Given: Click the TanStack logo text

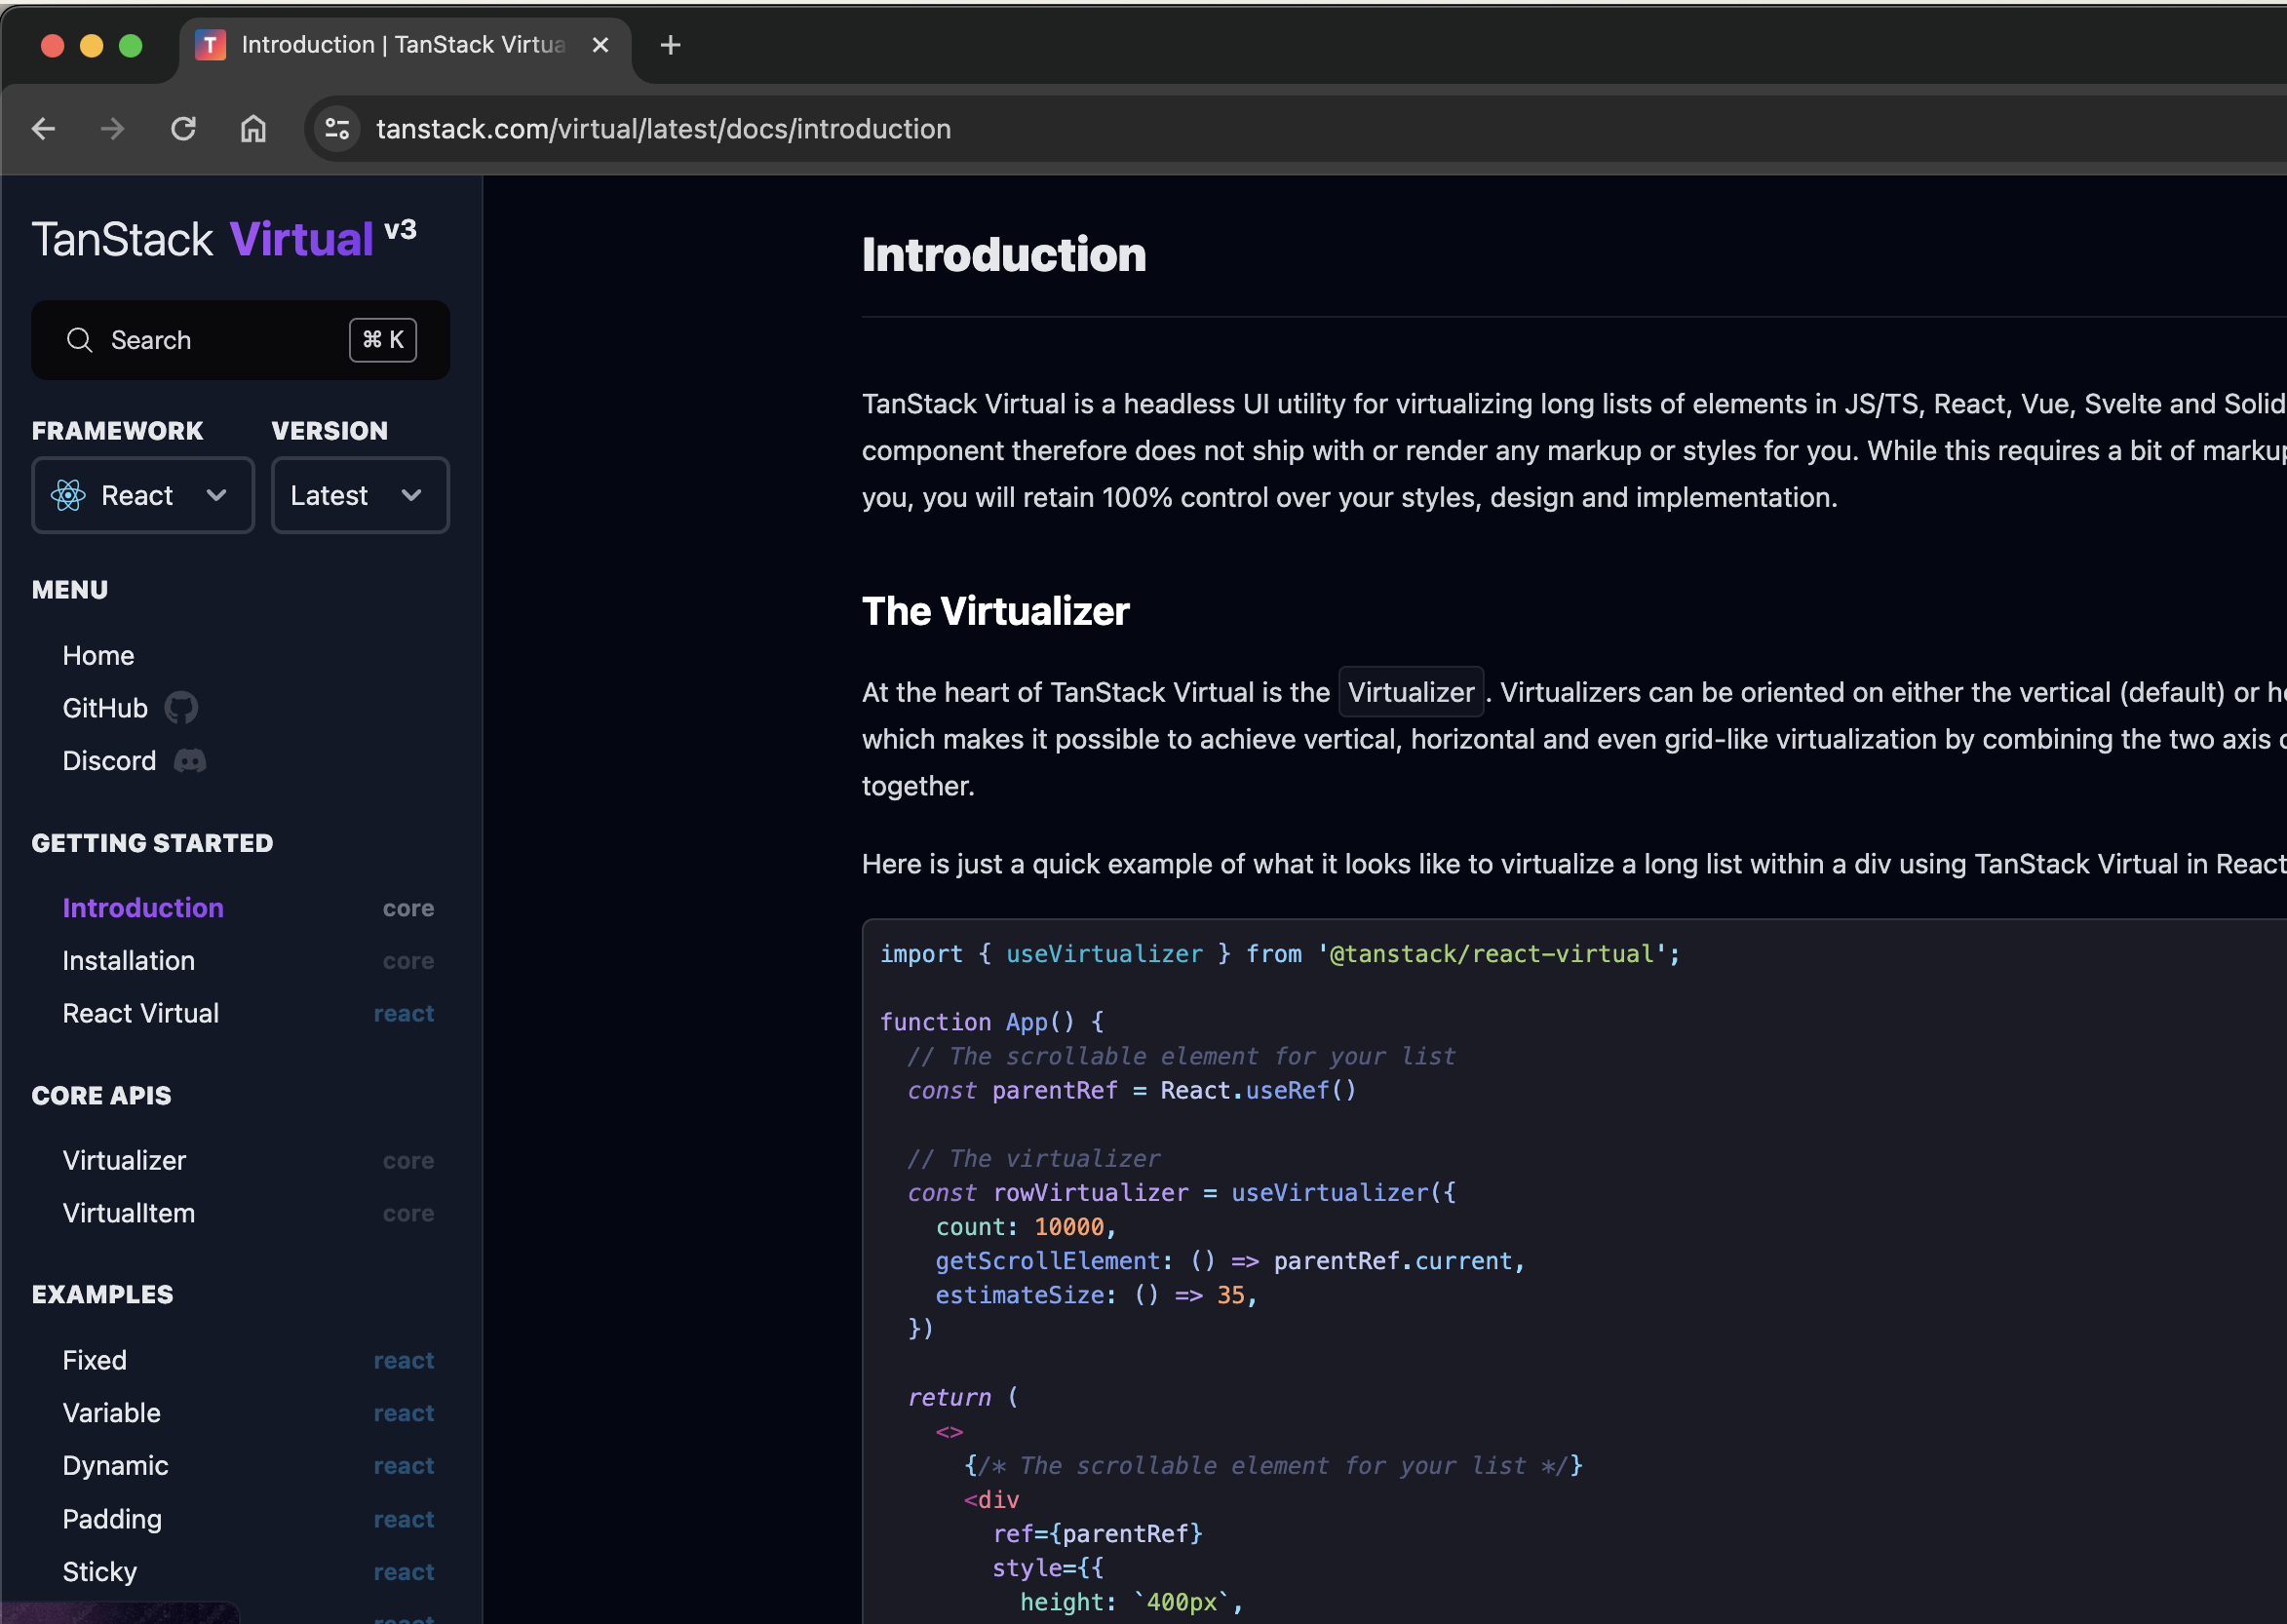Looking at the screenshot, I should [123, 240].
